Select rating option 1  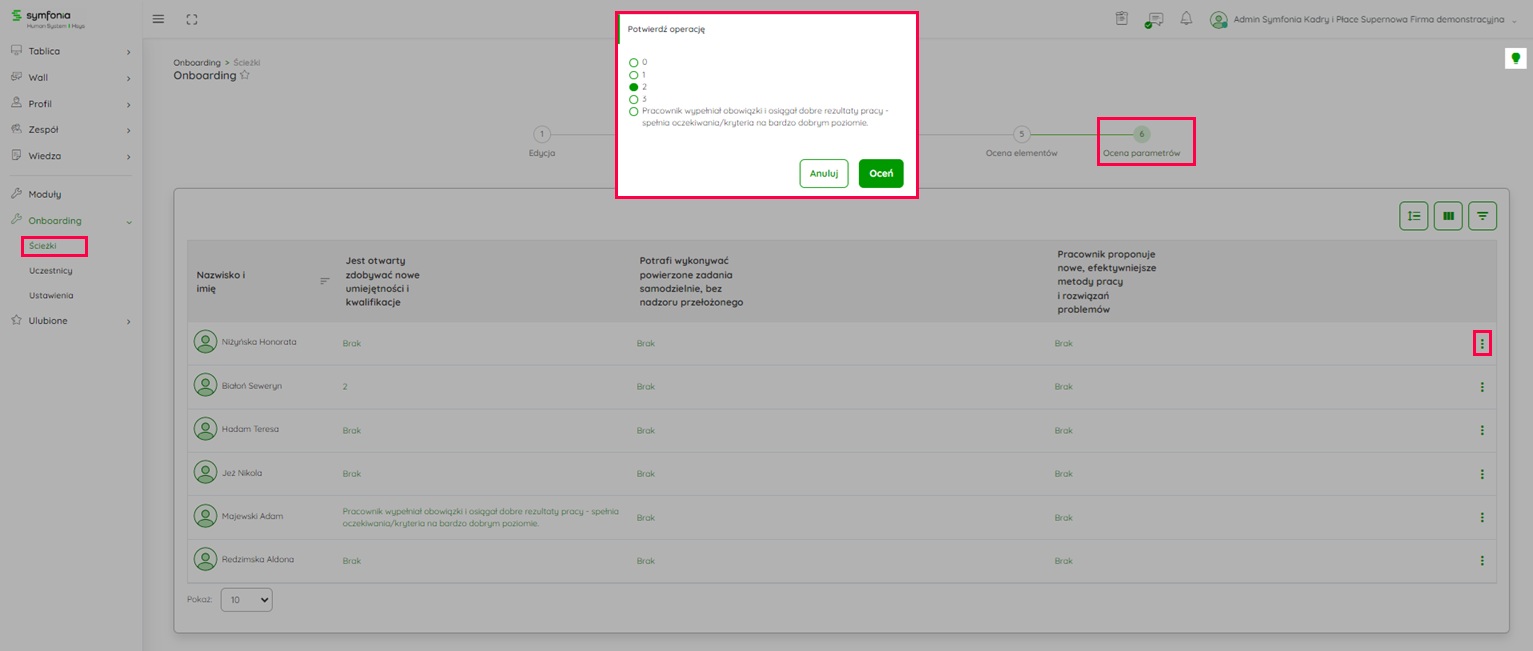[x=634, y=75]
